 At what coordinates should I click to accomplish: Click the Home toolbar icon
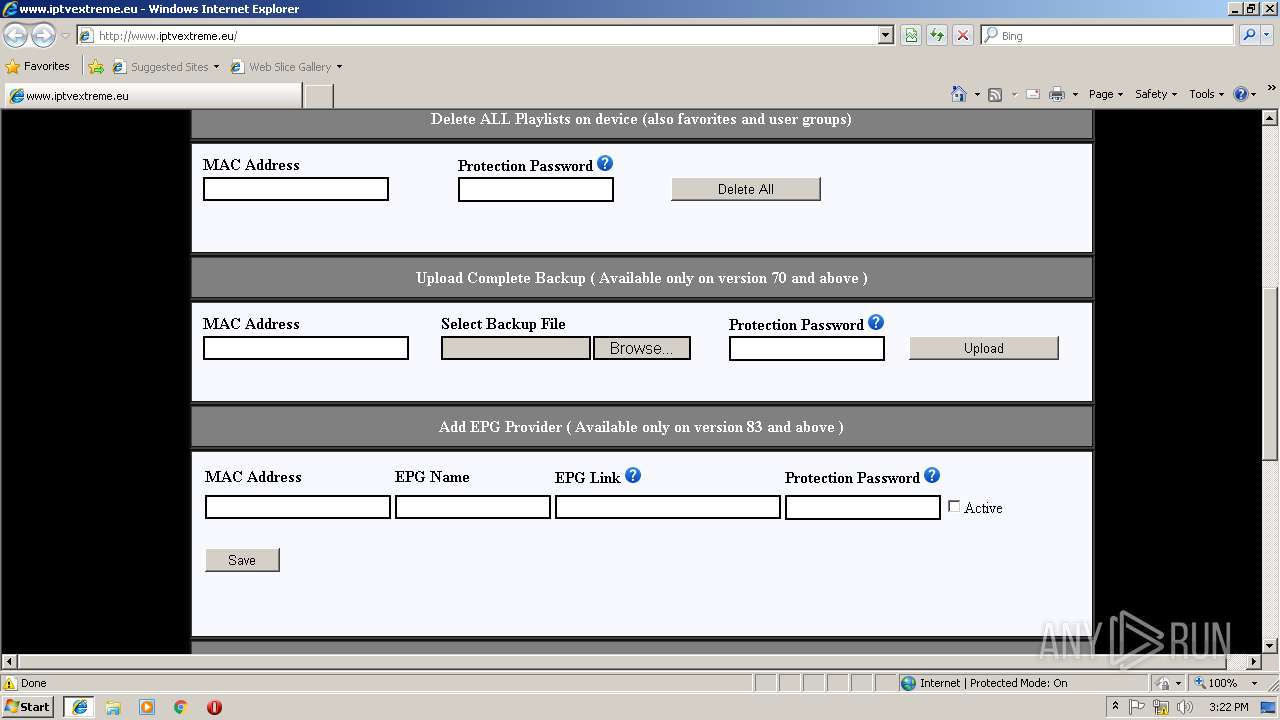(x=959, y=94)
